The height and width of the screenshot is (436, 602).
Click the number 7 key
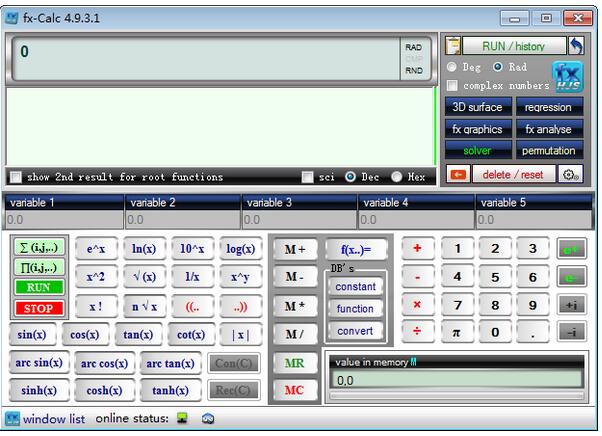tap(457, 305)
